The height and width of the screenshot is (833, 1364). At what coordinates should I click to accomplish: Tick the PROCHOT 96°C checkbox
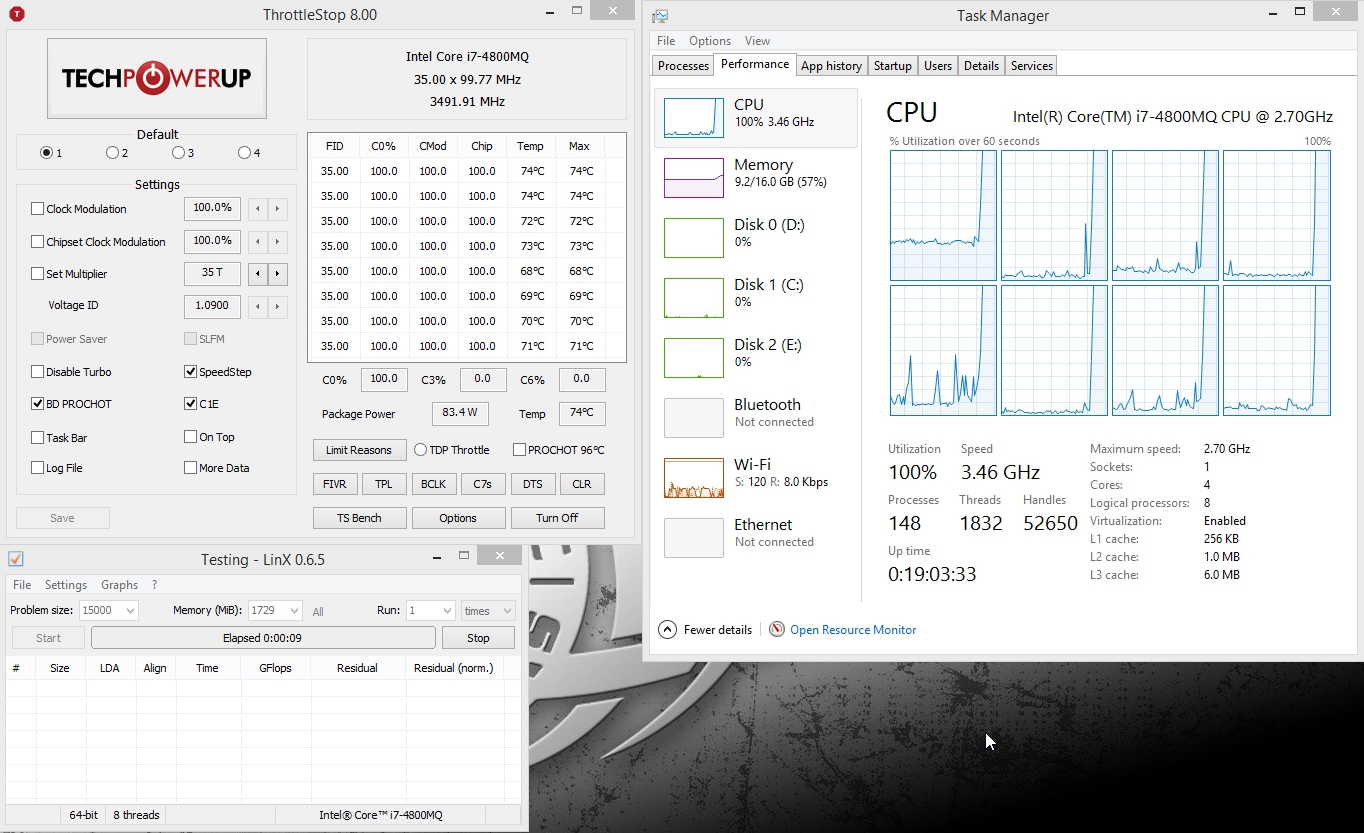519,450
